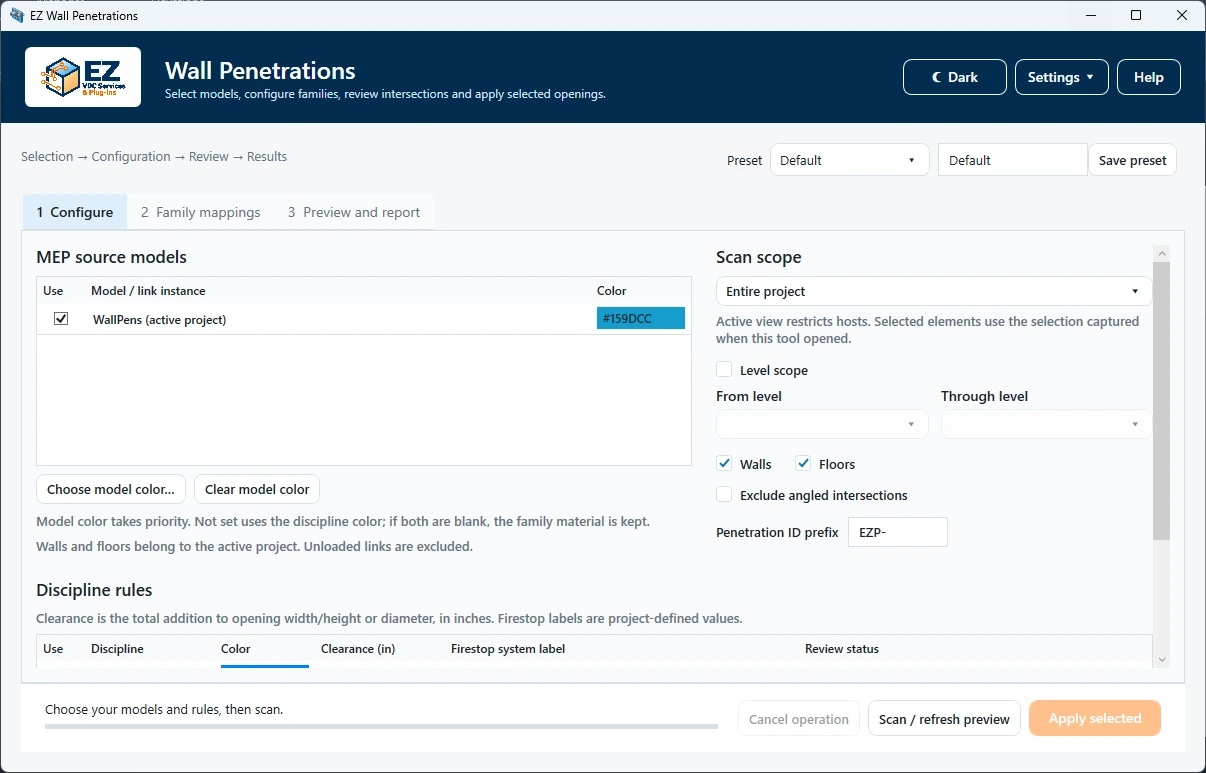This screenshot has width=1206, height=773.
Task: Click the preset name input field
Action: [1012, 160]
